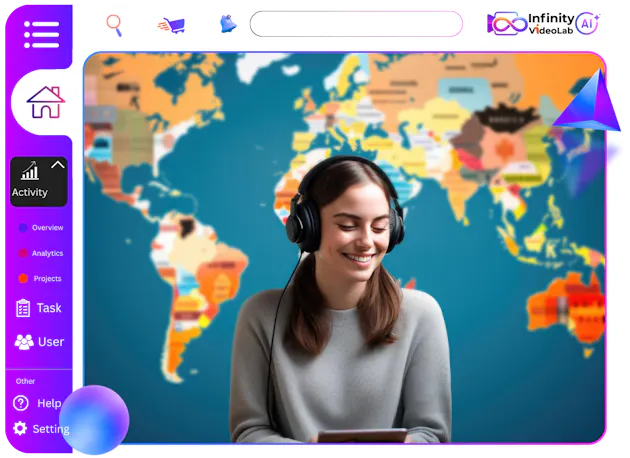This screenshot has width=630, height=458.
Task: Click the User group icon
Action: tap(24, 342)
